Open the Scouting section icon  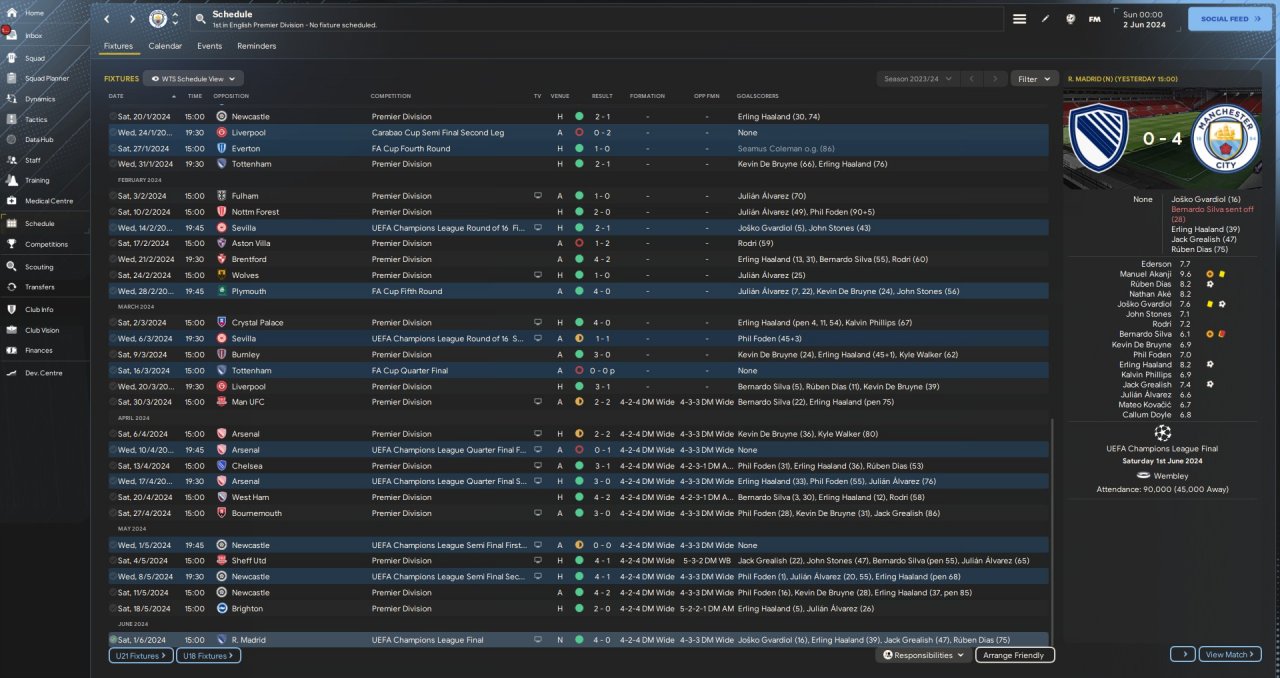(11, 267)
